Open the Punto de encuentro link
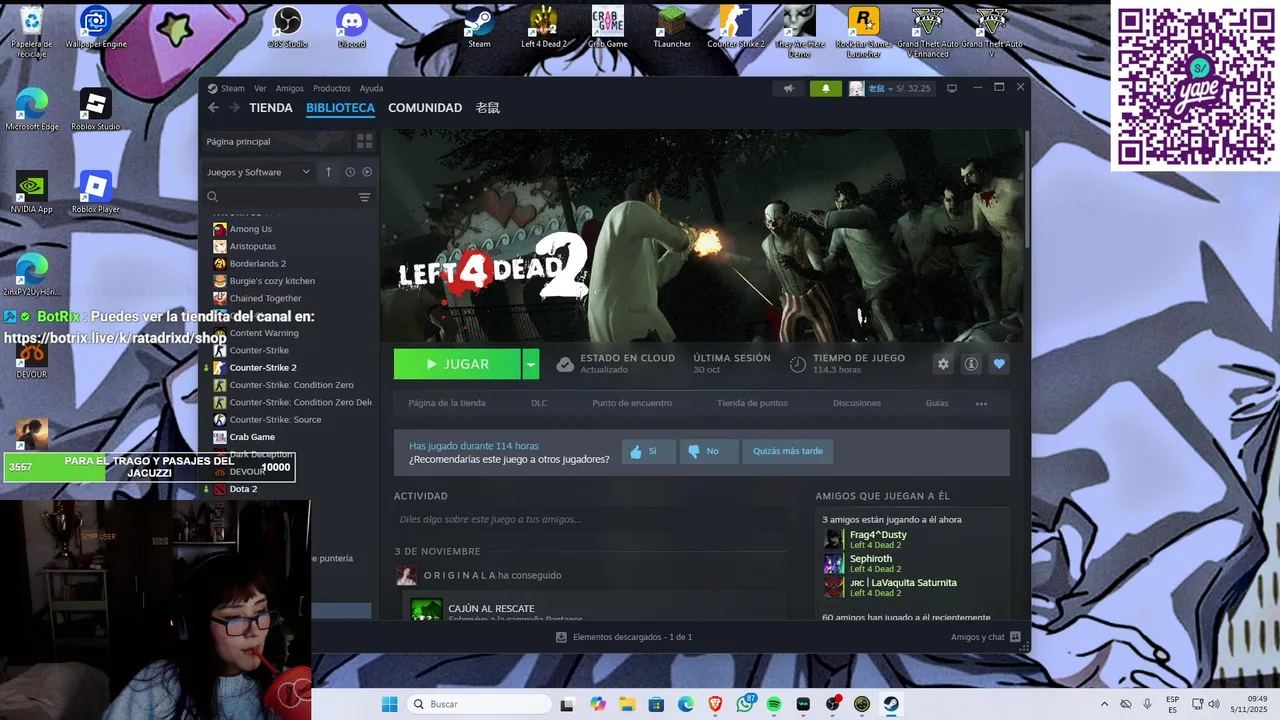 point(632,403)
